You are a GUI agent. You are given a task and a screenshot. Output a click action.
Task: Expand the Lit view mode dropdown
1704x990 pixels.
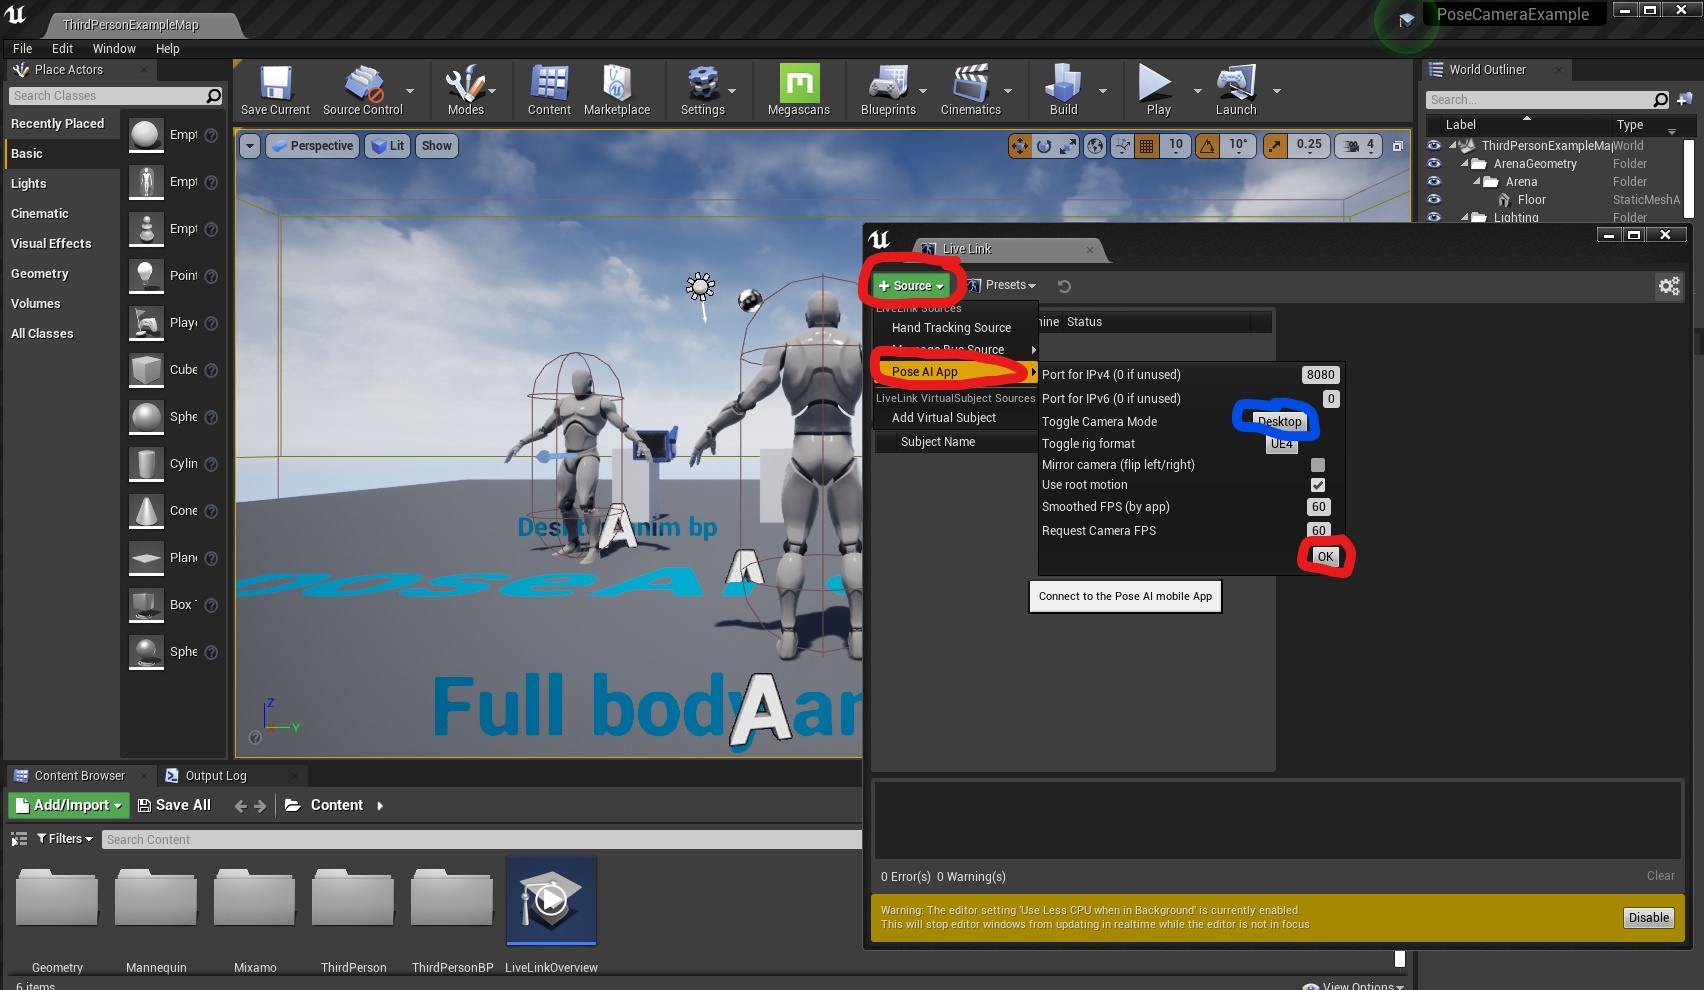pyautogui.click(x=388, y=145)
